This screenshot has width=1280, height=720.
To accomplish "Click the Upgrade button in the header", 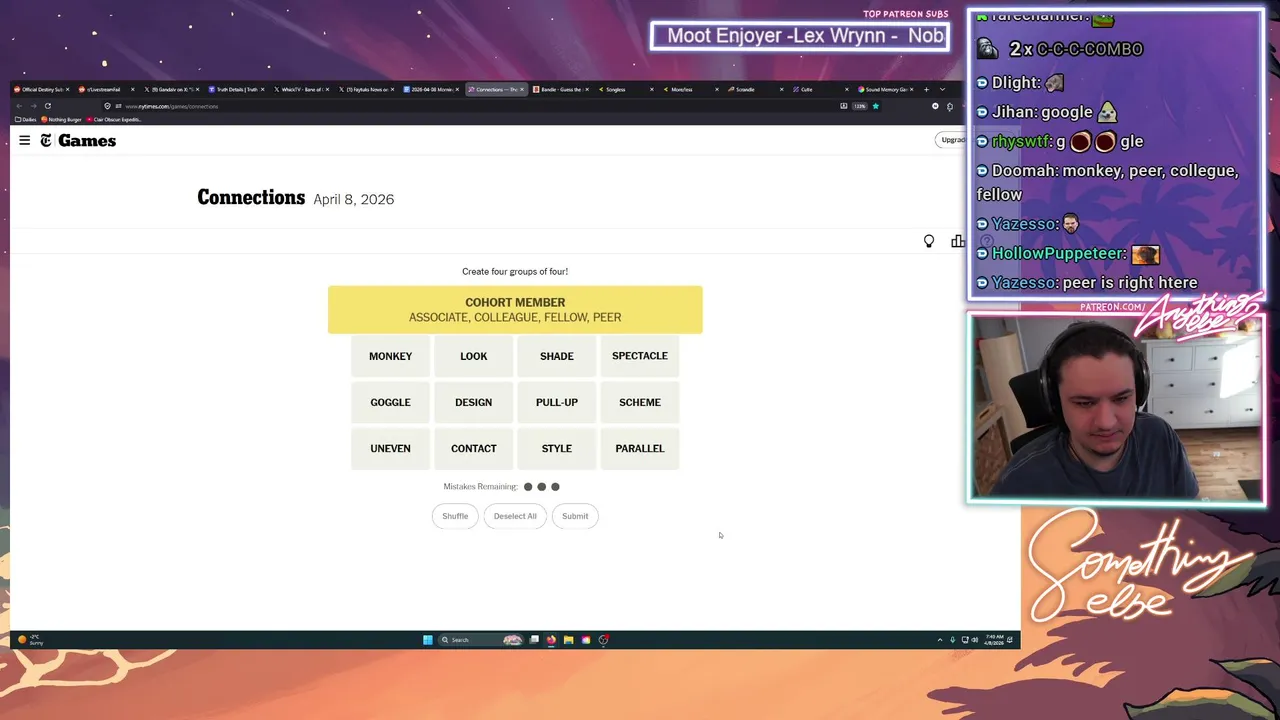I will tap(952, 140).
